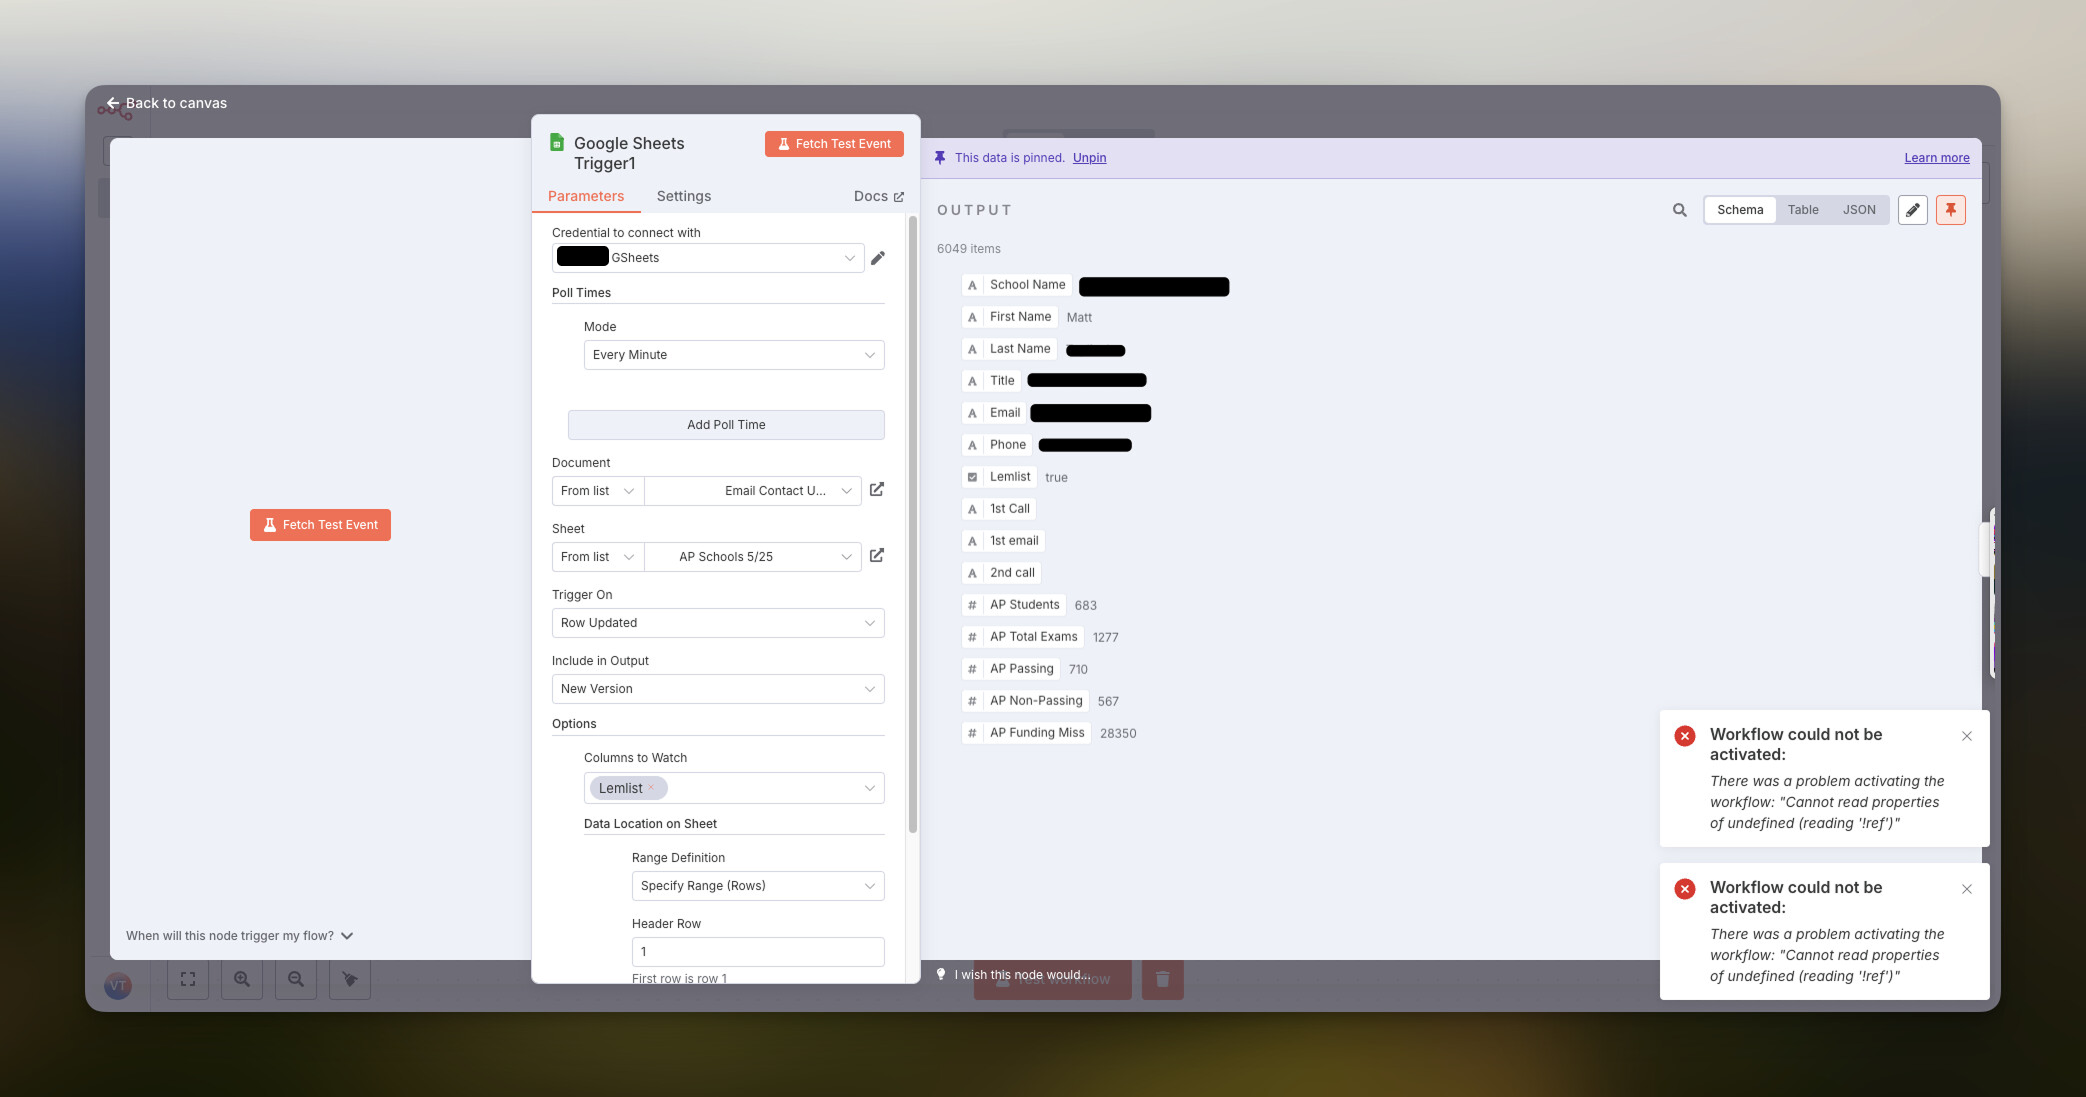This screenshot has height=1097, width=2086.
Task: Click the edit output pencil icon
Action: pos(1912,210)
